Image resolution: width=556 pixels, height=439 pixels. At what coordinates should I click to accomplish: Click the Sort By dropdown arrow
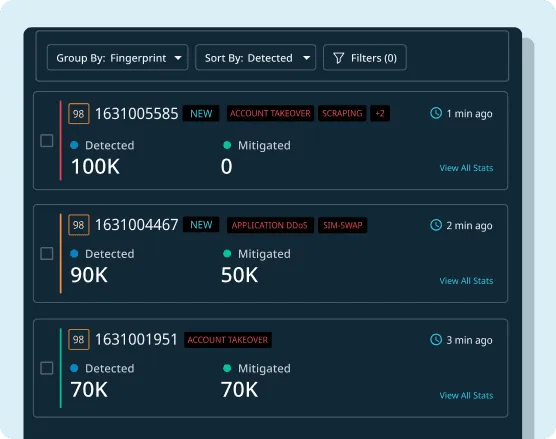pyautogui.click(x=306, y=58)
